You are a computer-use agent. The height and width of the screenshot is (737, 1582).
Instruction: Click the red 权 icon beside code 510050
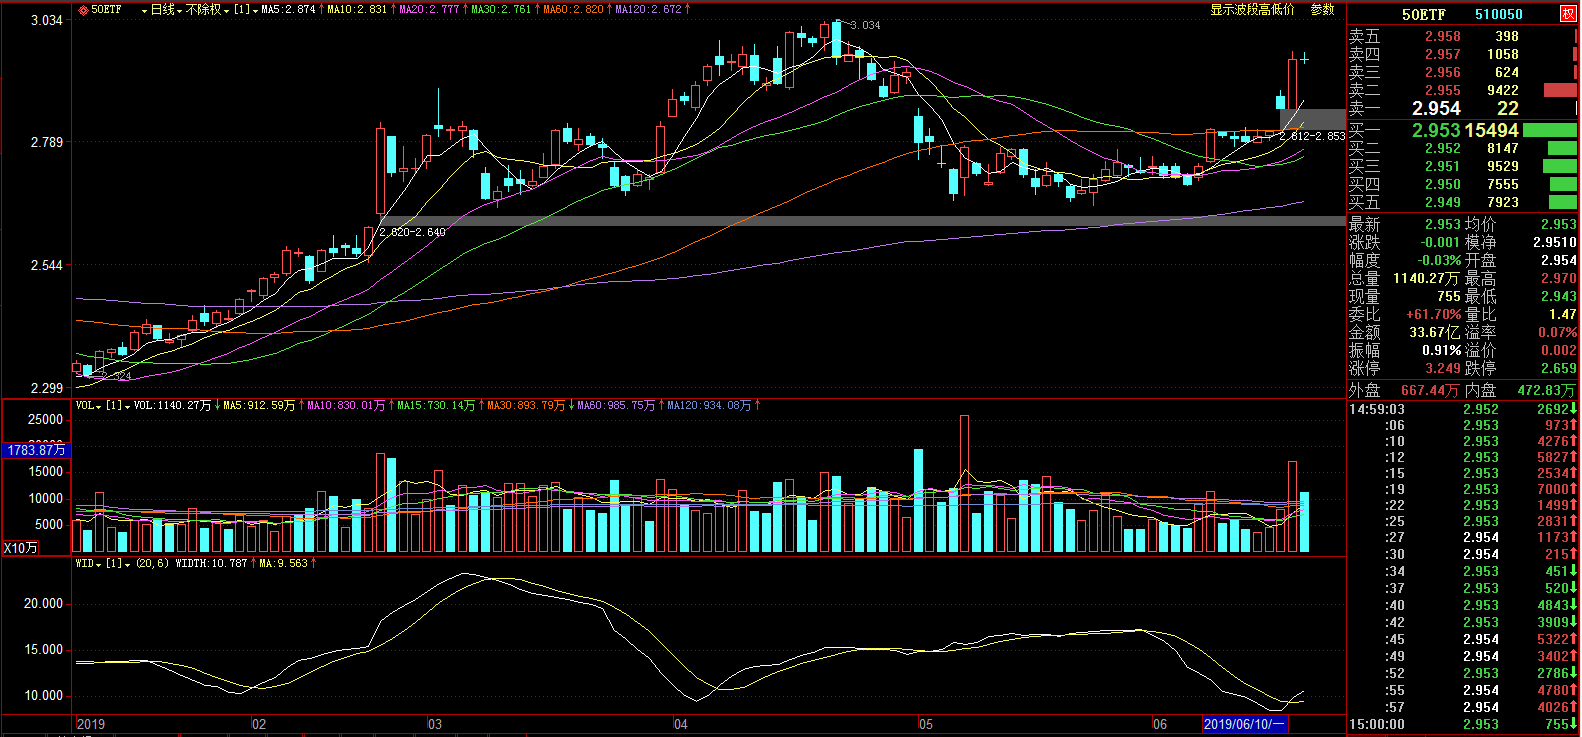pos(1569,14)
